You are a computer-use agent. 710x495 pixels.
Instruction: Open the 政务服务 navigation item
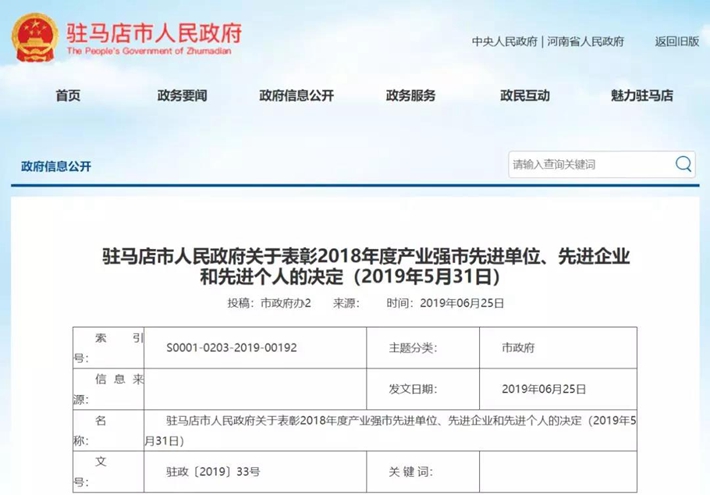click(411, 95)
